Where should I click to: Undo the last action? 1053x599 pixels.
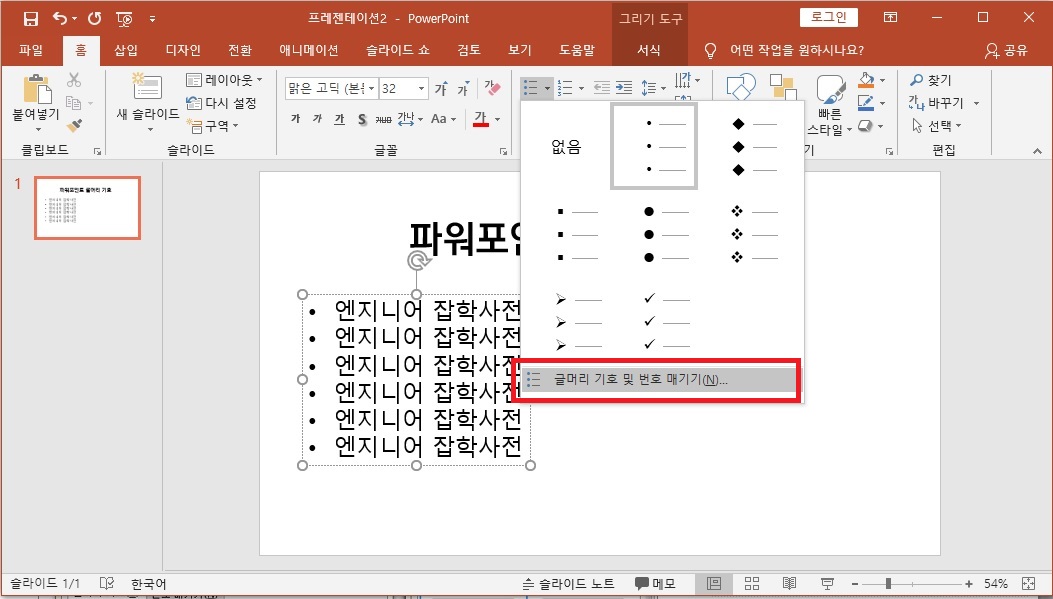[60, 19]
